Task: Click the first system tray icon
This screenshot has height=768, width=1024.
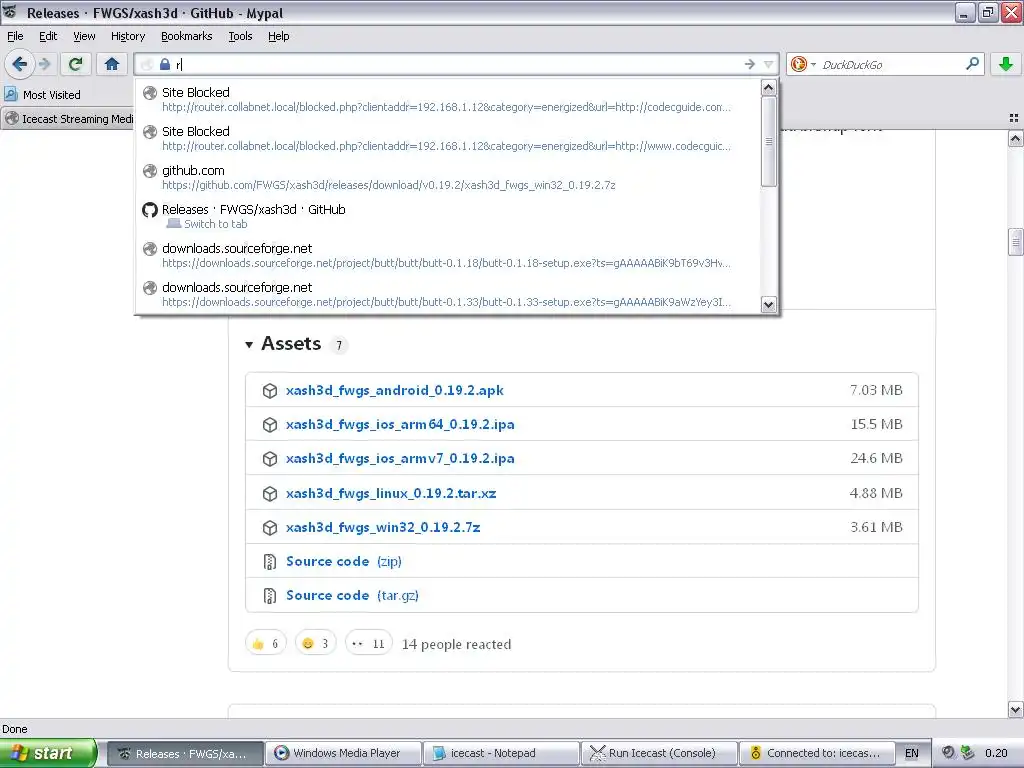Action: coord(948,753)
